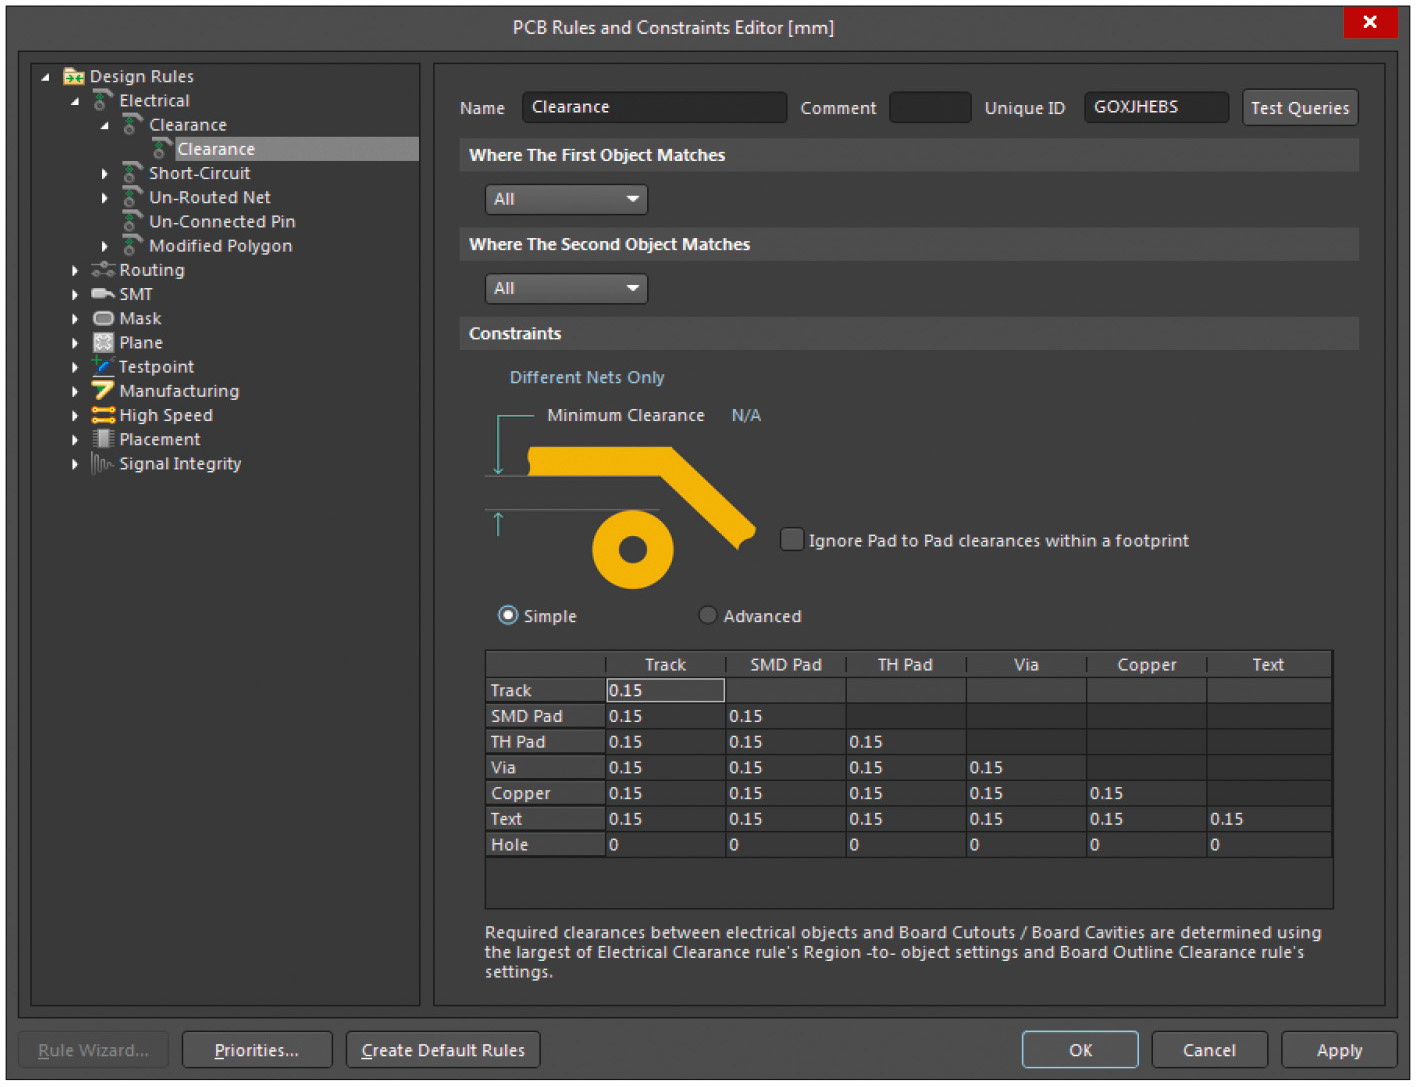The height and width of the screenshot is (1087, 1416).
Task: Click the Name input field
Action: (x=654, y=107)
